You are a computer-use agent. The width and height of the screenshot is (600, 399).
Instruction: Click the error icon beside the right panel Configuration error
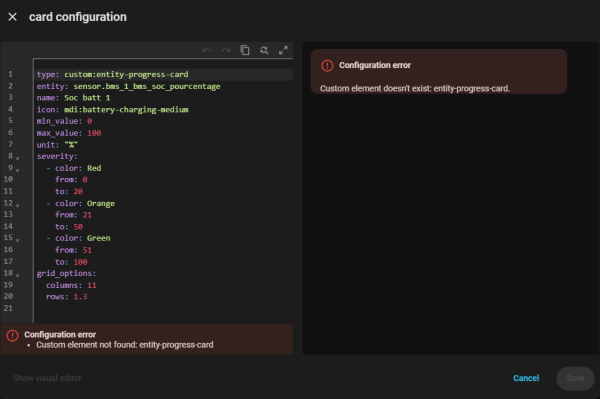pyautogui.click(x=327, y=65)
